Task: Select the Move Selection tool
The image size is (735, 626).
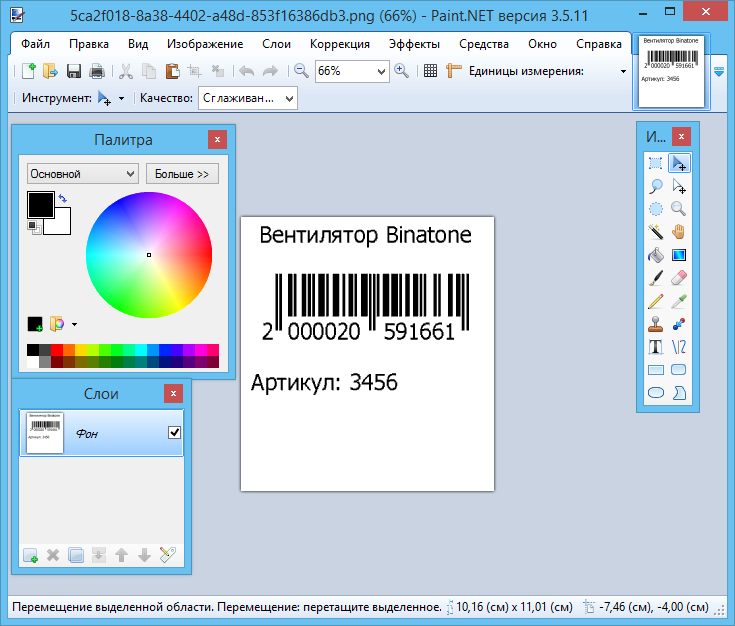Action: tap(679, 186)
